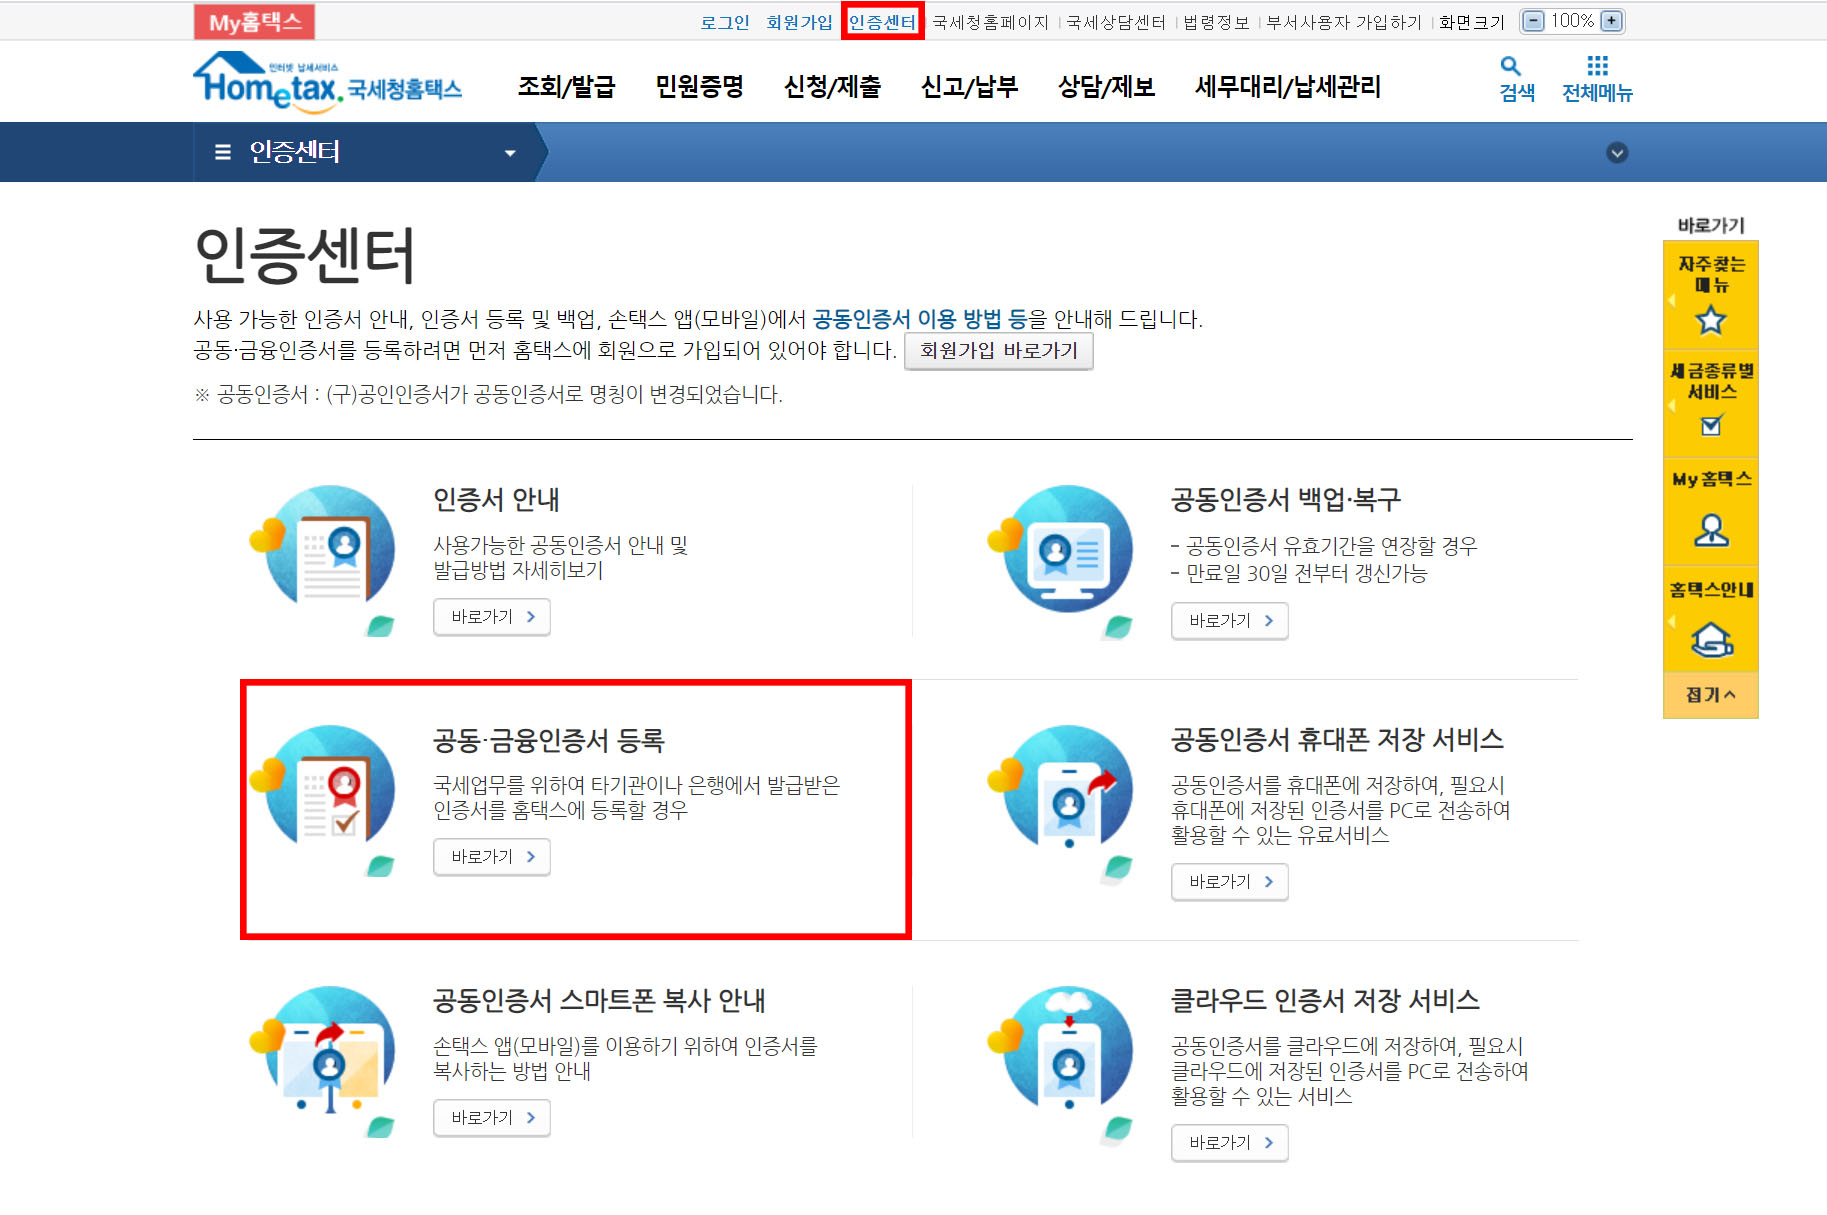1827x1215 pixels.
Task: Expand the round chevron on blue bar
Action: pyautogui.click(x=1617, y=152)
